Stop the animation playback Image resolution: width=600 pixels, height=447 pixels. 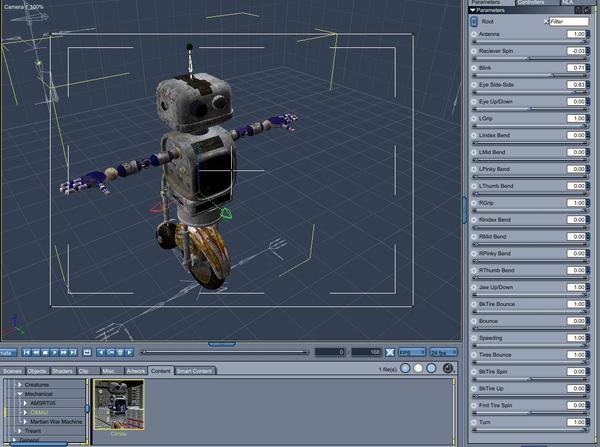pos(45,352)
